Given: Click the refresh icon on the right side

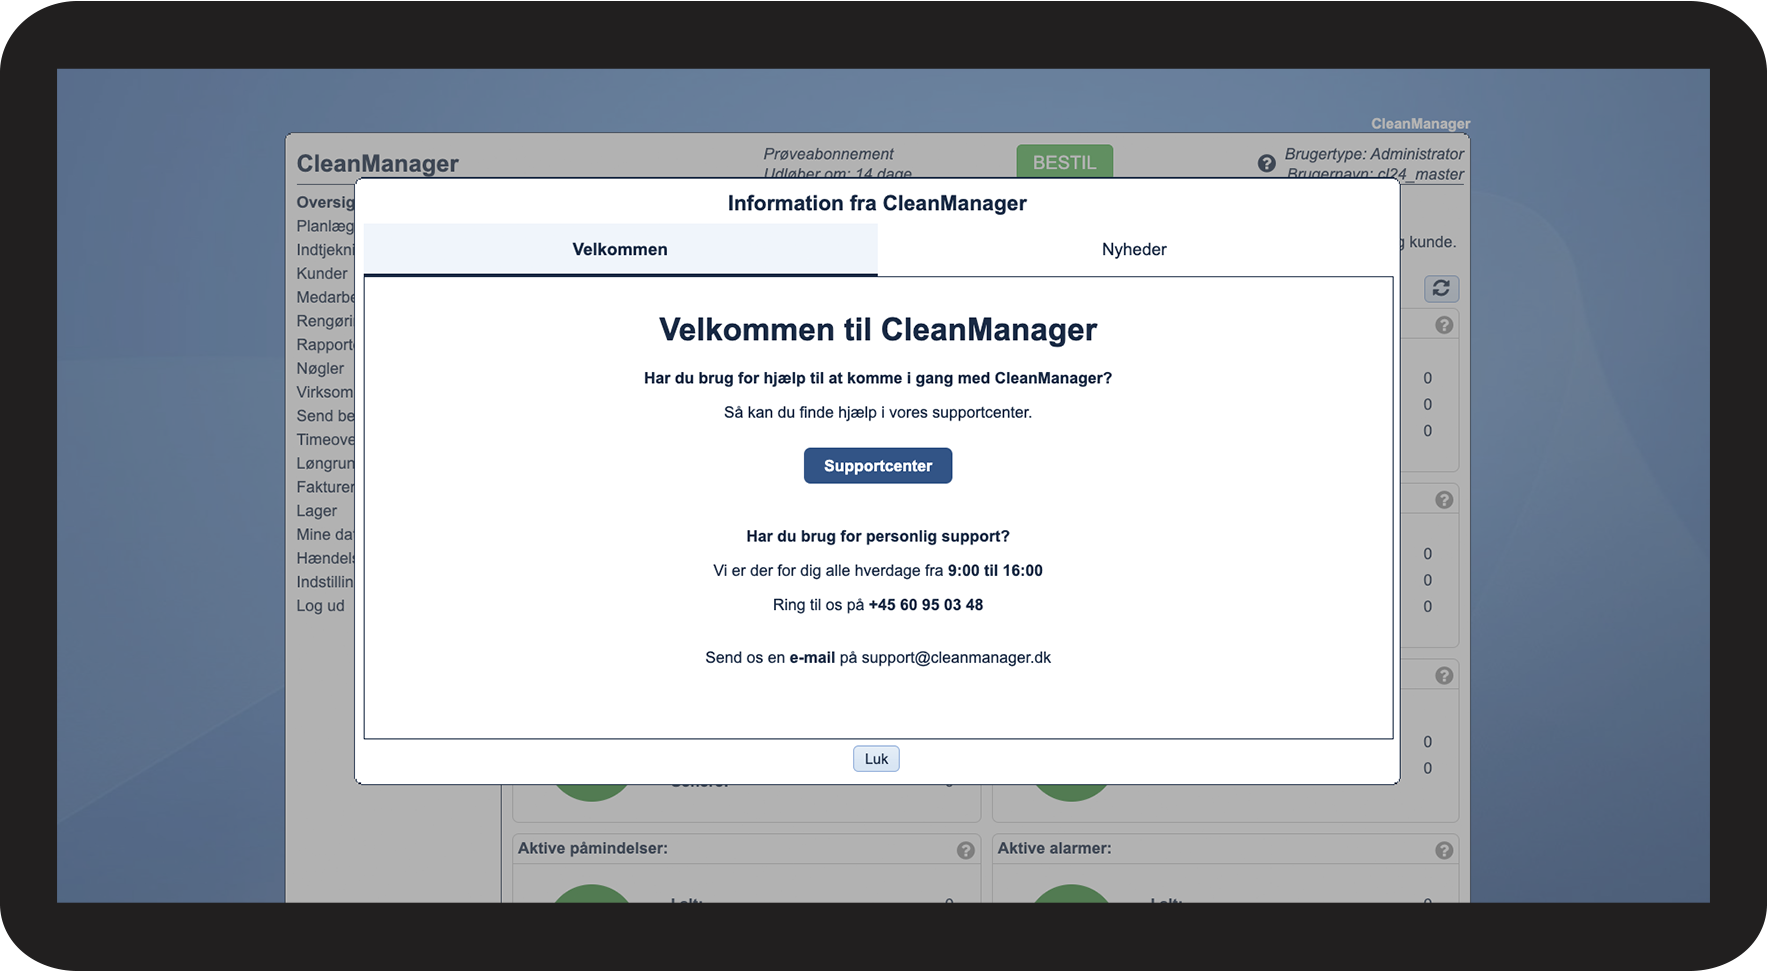Looking at the screenshot, I should pos(1441,288).
